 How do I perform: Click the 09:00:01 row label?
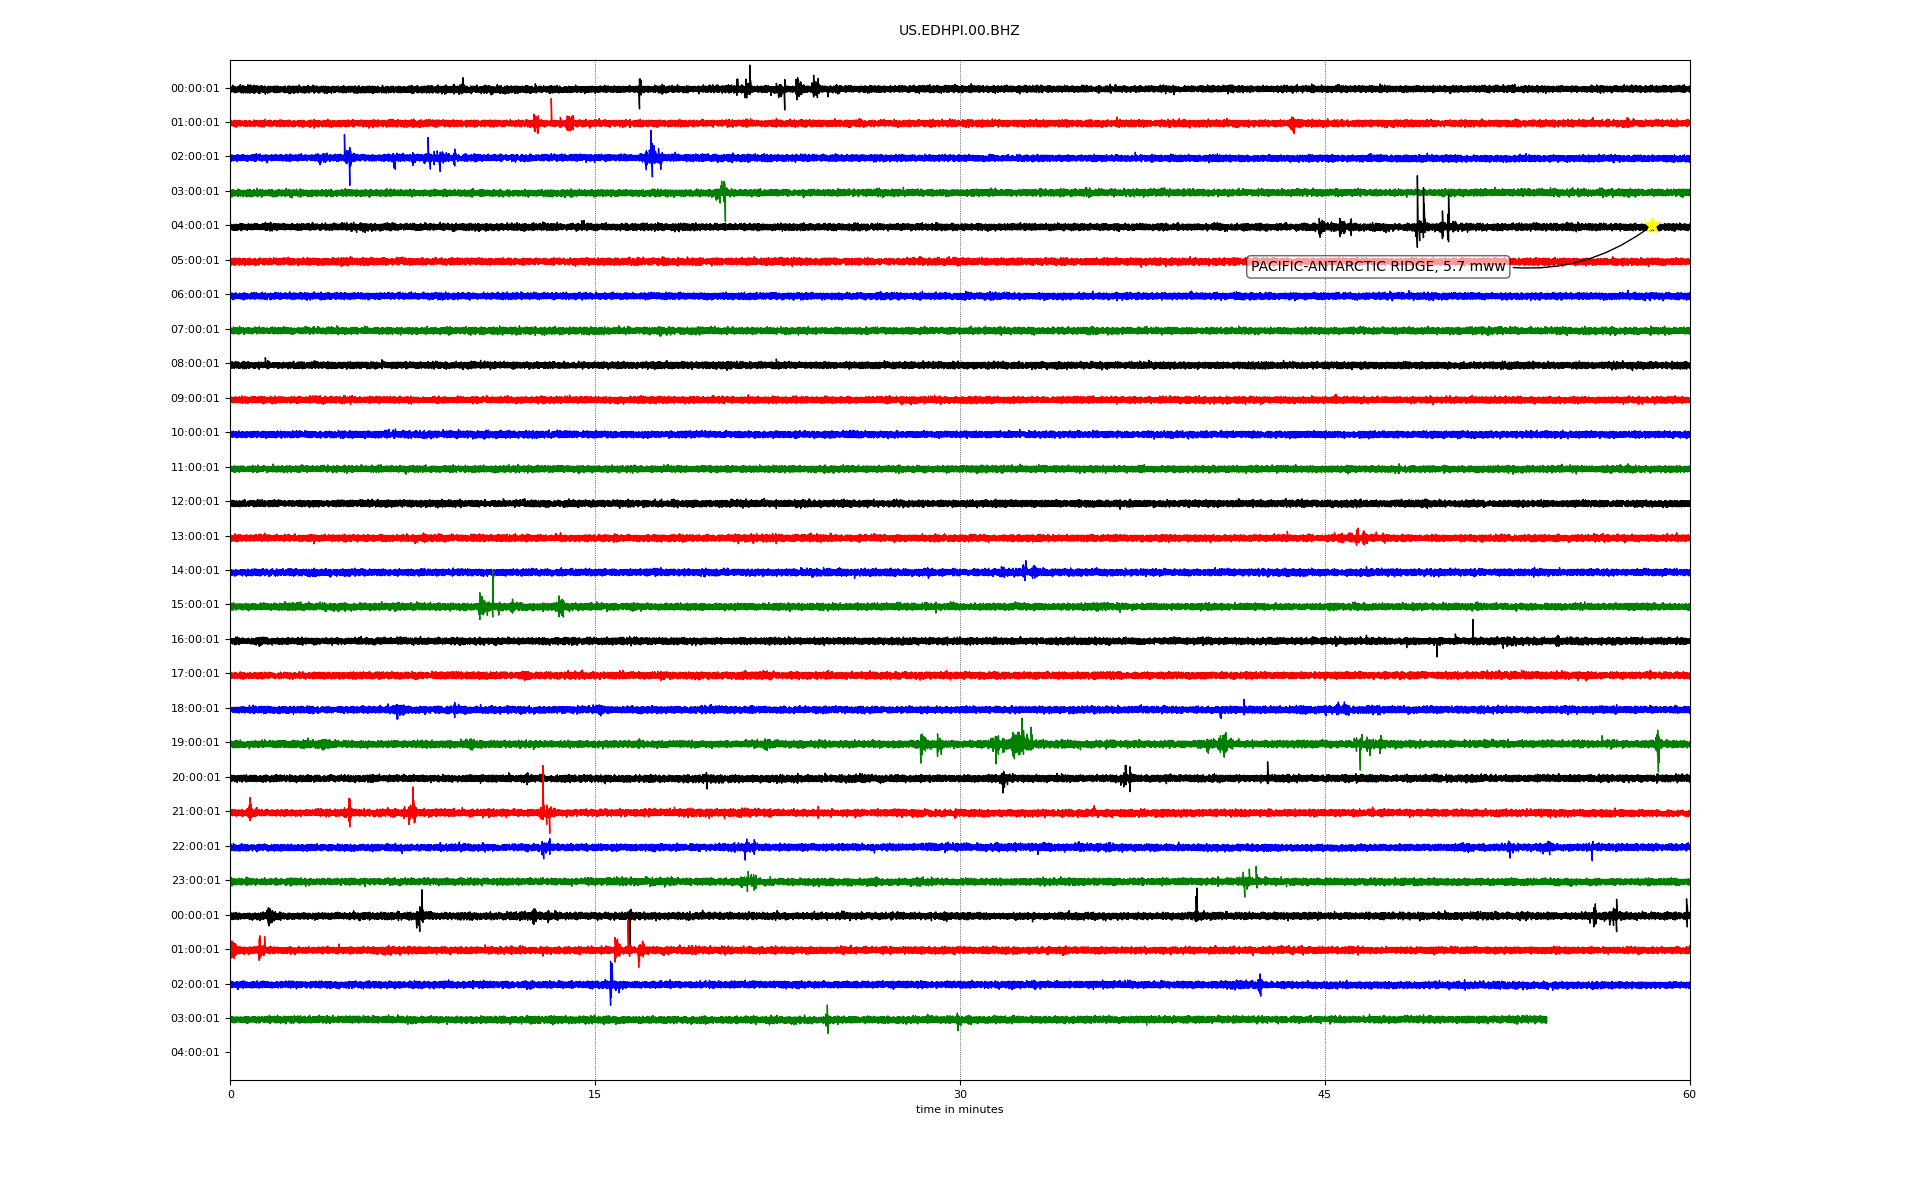point(195,399)
